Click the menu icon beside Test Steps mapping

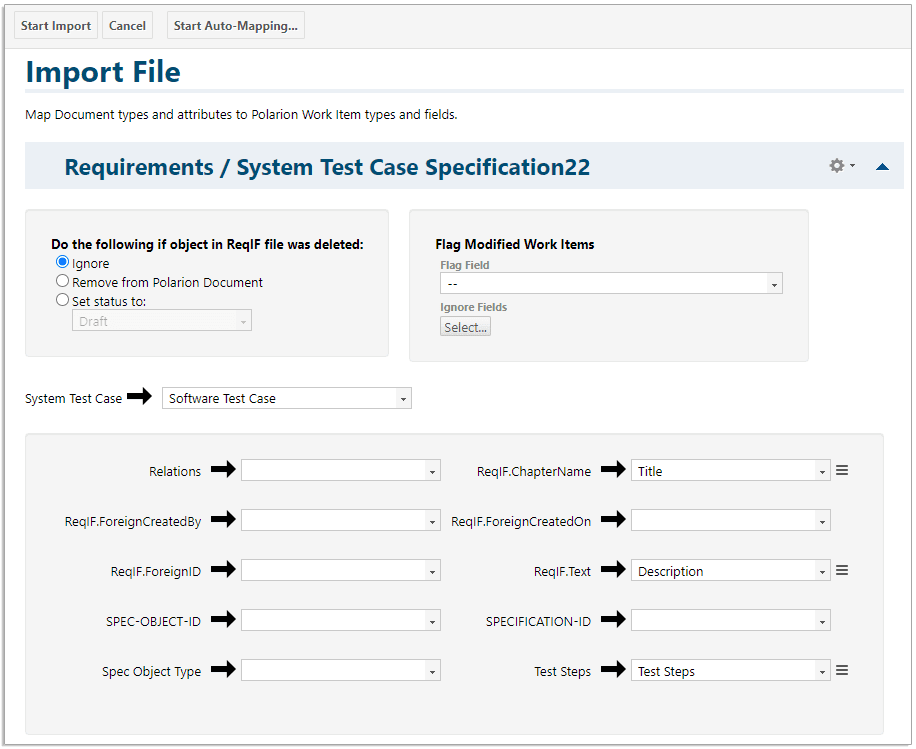click(x=842, y=671)
